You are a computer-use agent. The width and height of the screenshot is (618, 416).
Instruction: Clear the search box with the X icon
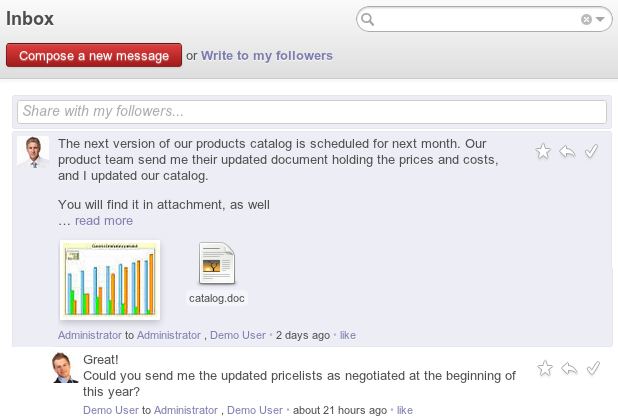pyautogui.click(x=587, y=19)
